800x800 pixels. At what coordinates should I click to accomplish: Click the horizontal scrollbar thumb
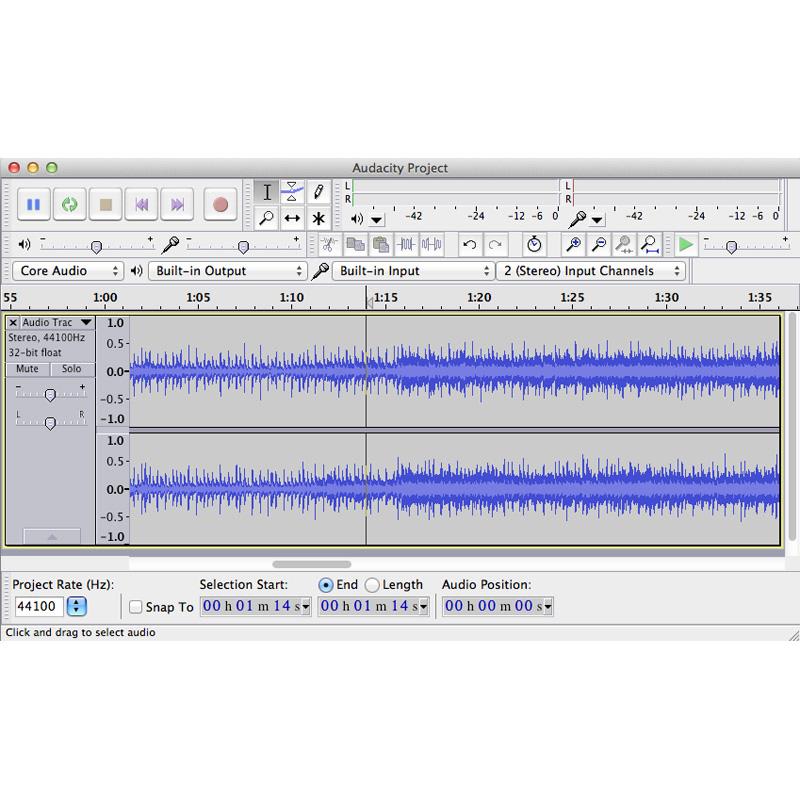coord(312,564)
